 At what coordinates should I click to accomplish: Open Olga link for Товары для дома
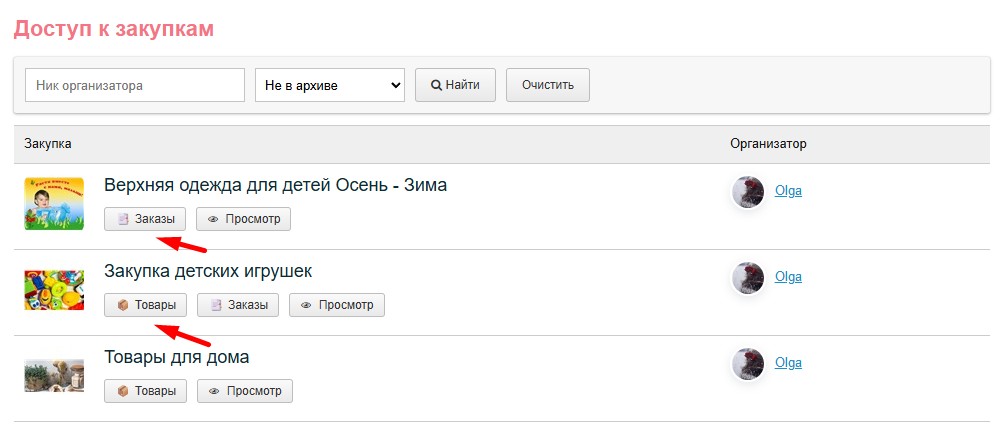(x=788, y=363)
